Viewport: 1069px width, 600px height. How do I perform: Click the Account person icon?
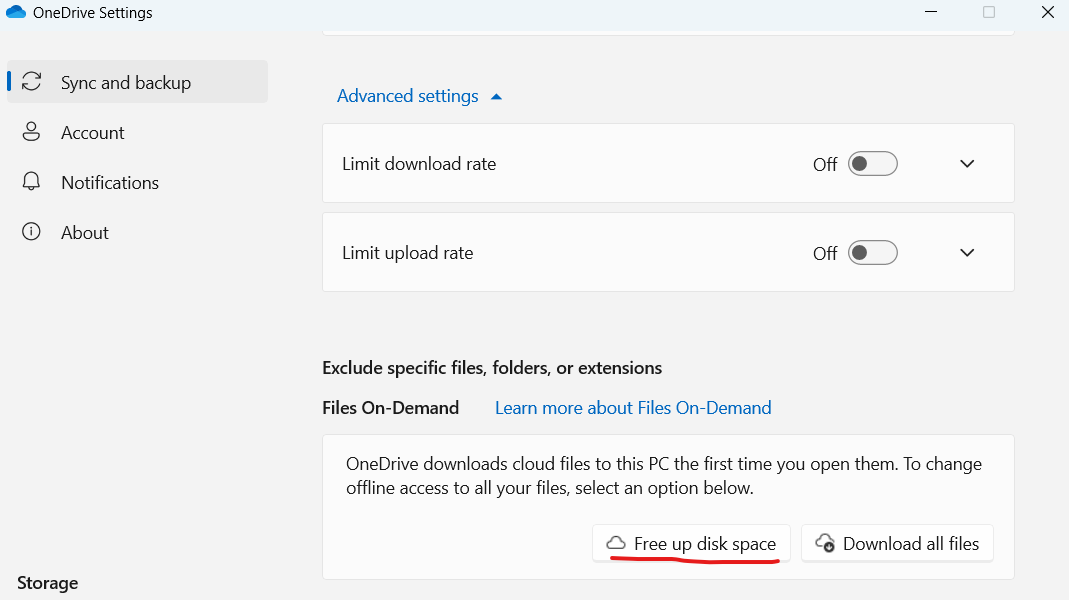point(31,132)
